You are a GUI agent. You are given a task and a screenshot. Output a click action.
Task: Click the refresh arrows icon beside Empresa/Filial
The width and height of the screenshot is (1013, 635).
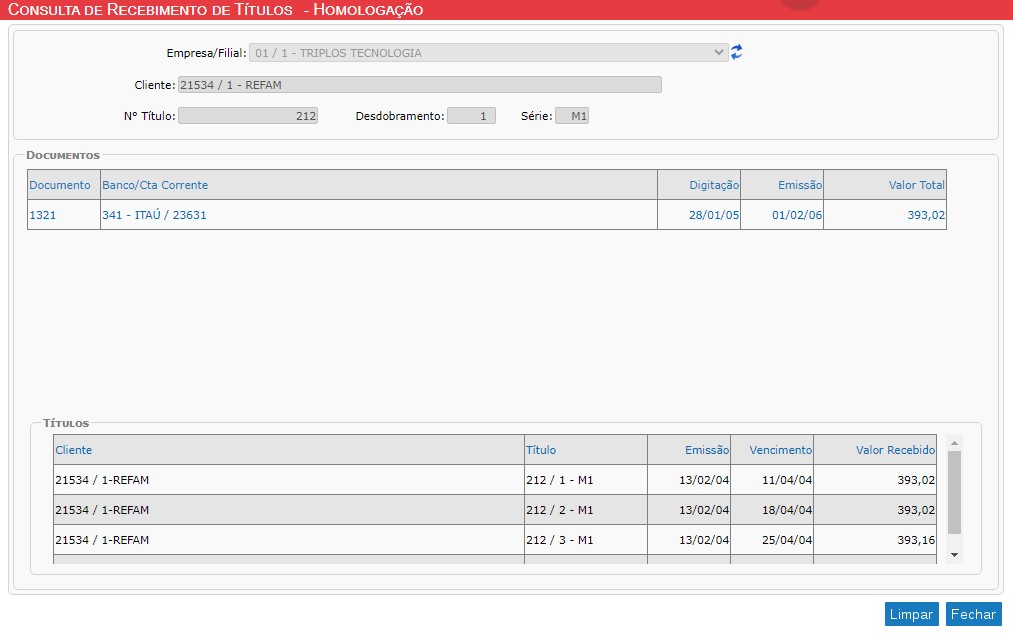pyautogui.click(x=736, y=52)
